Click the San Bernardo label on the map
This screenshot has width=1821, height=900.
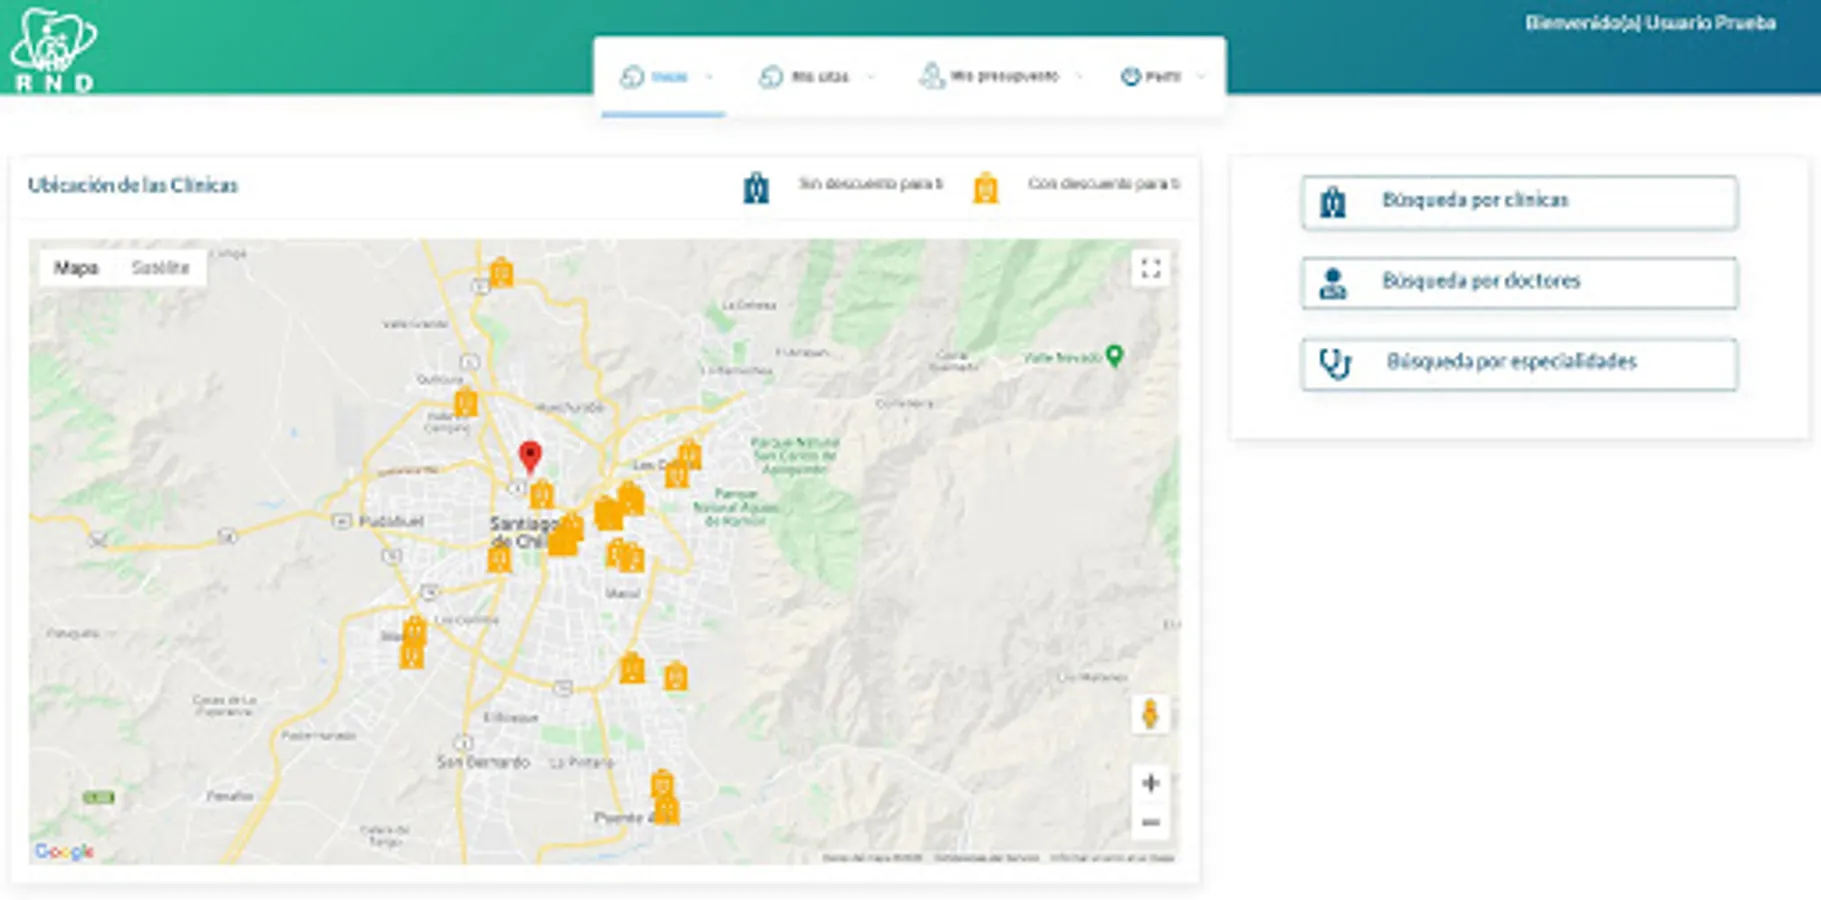click(x=483, y=762)
